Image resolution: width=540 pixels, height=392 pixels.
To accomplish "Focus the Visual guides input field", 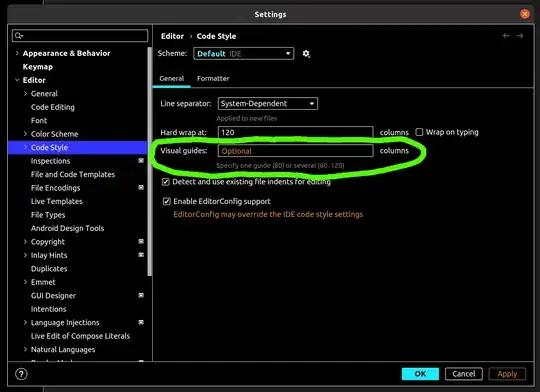I will [295, 151].
